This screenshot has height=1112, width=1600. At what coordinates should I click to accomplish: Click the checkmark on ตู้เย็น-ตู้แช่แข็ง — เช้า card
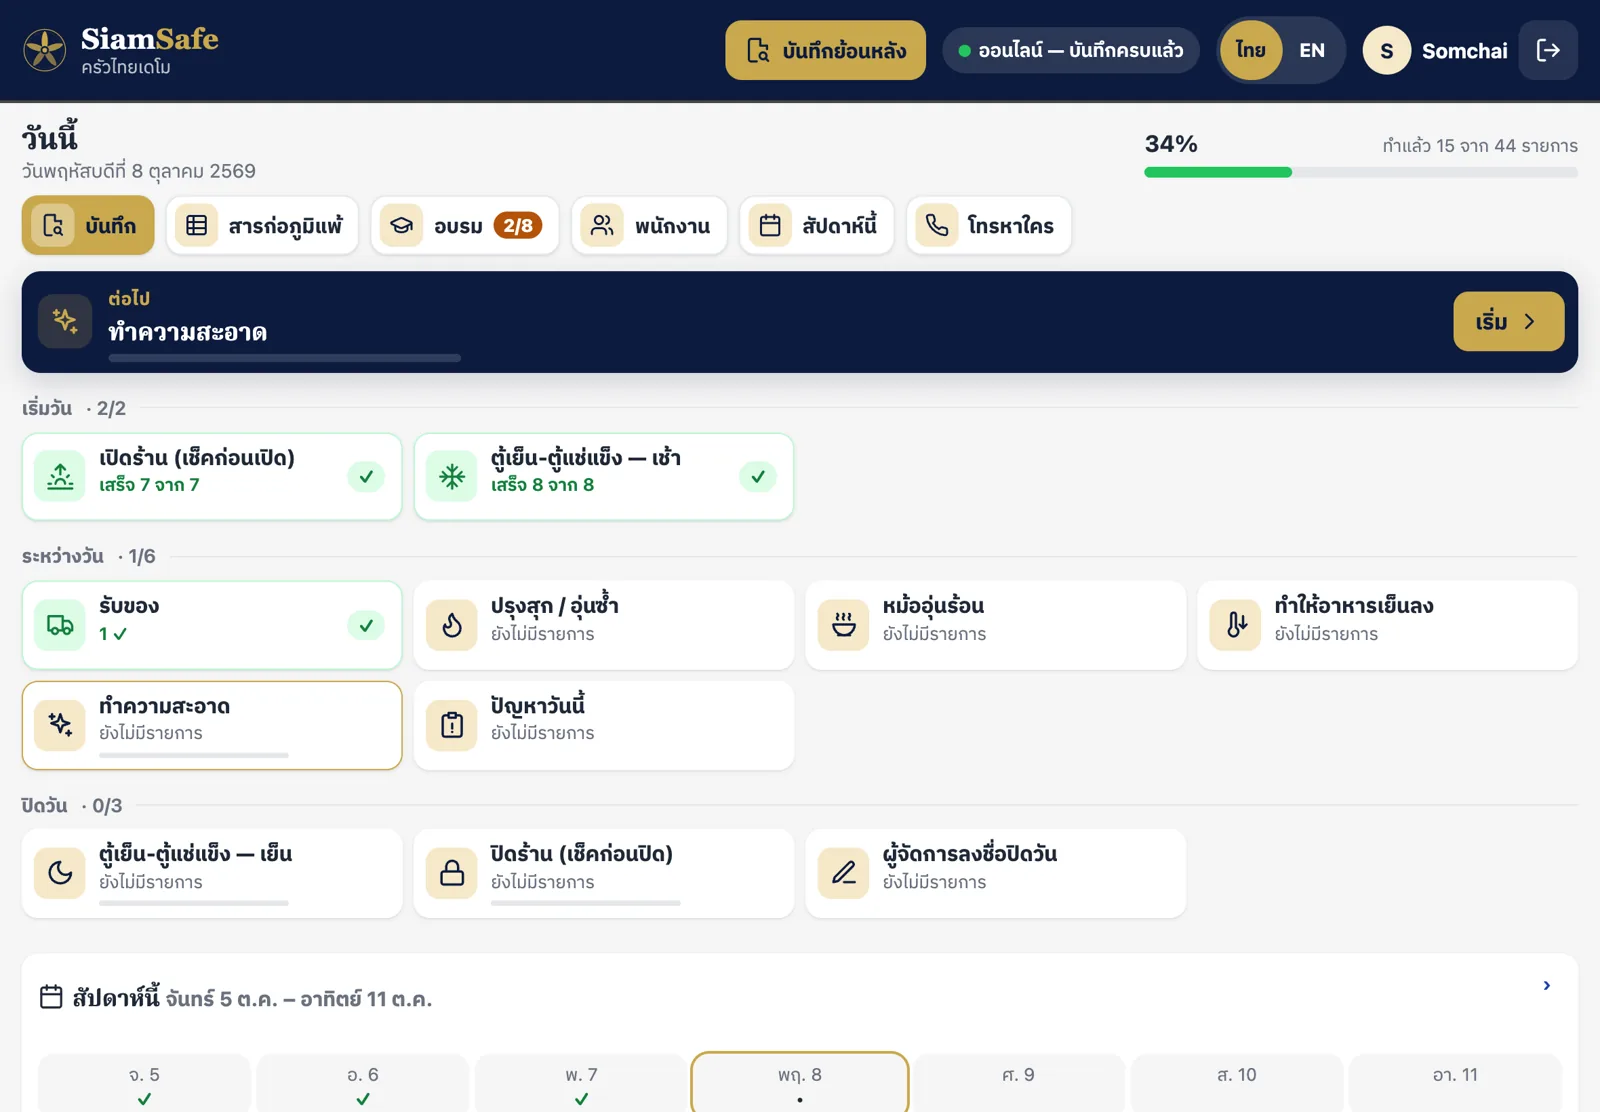pos(758,476)
